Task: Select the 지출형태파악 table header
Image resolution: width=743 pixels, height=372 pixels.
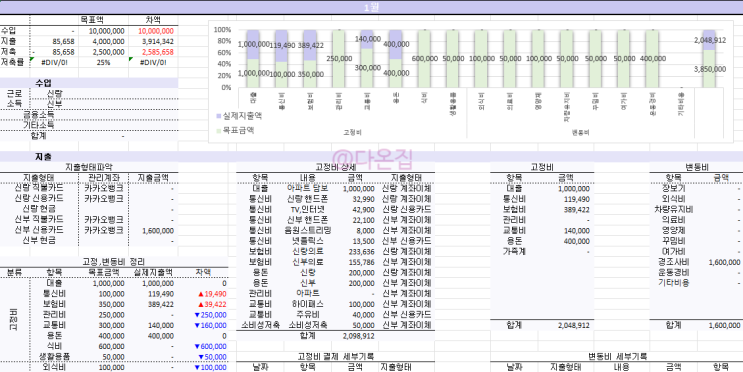Action: 88,167
